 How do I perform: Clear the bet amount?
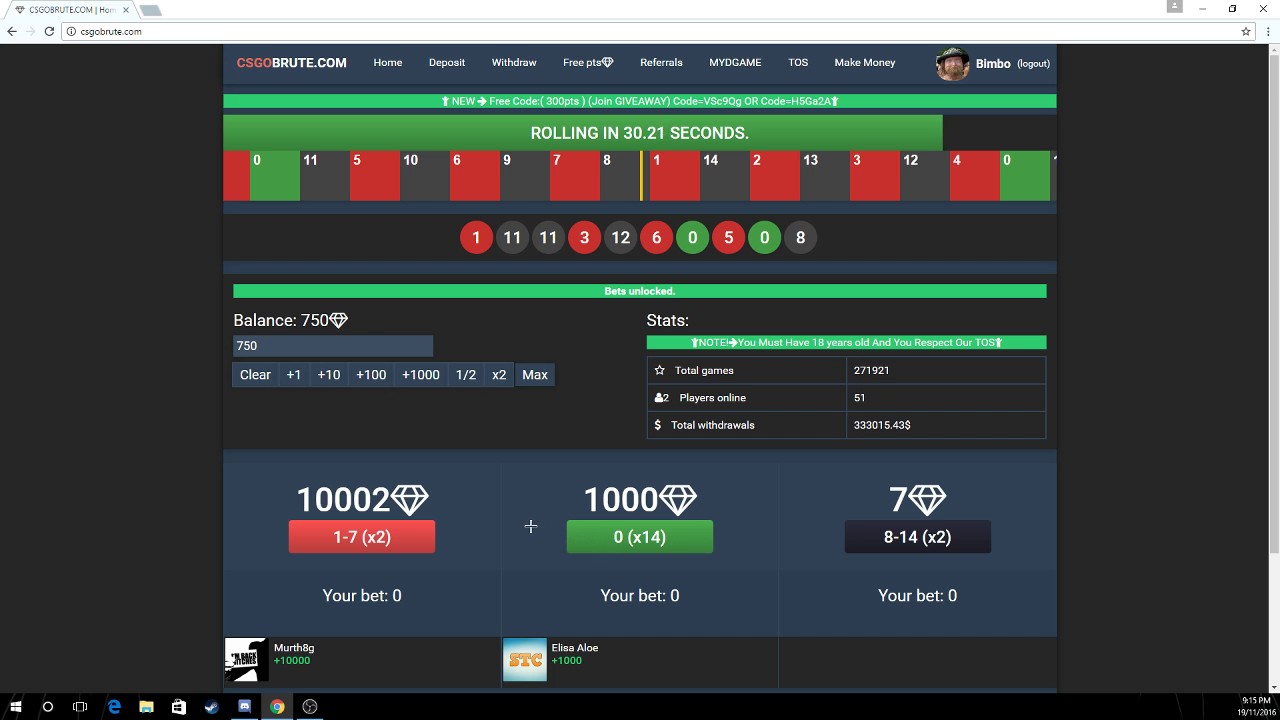(x=255, y=374)
